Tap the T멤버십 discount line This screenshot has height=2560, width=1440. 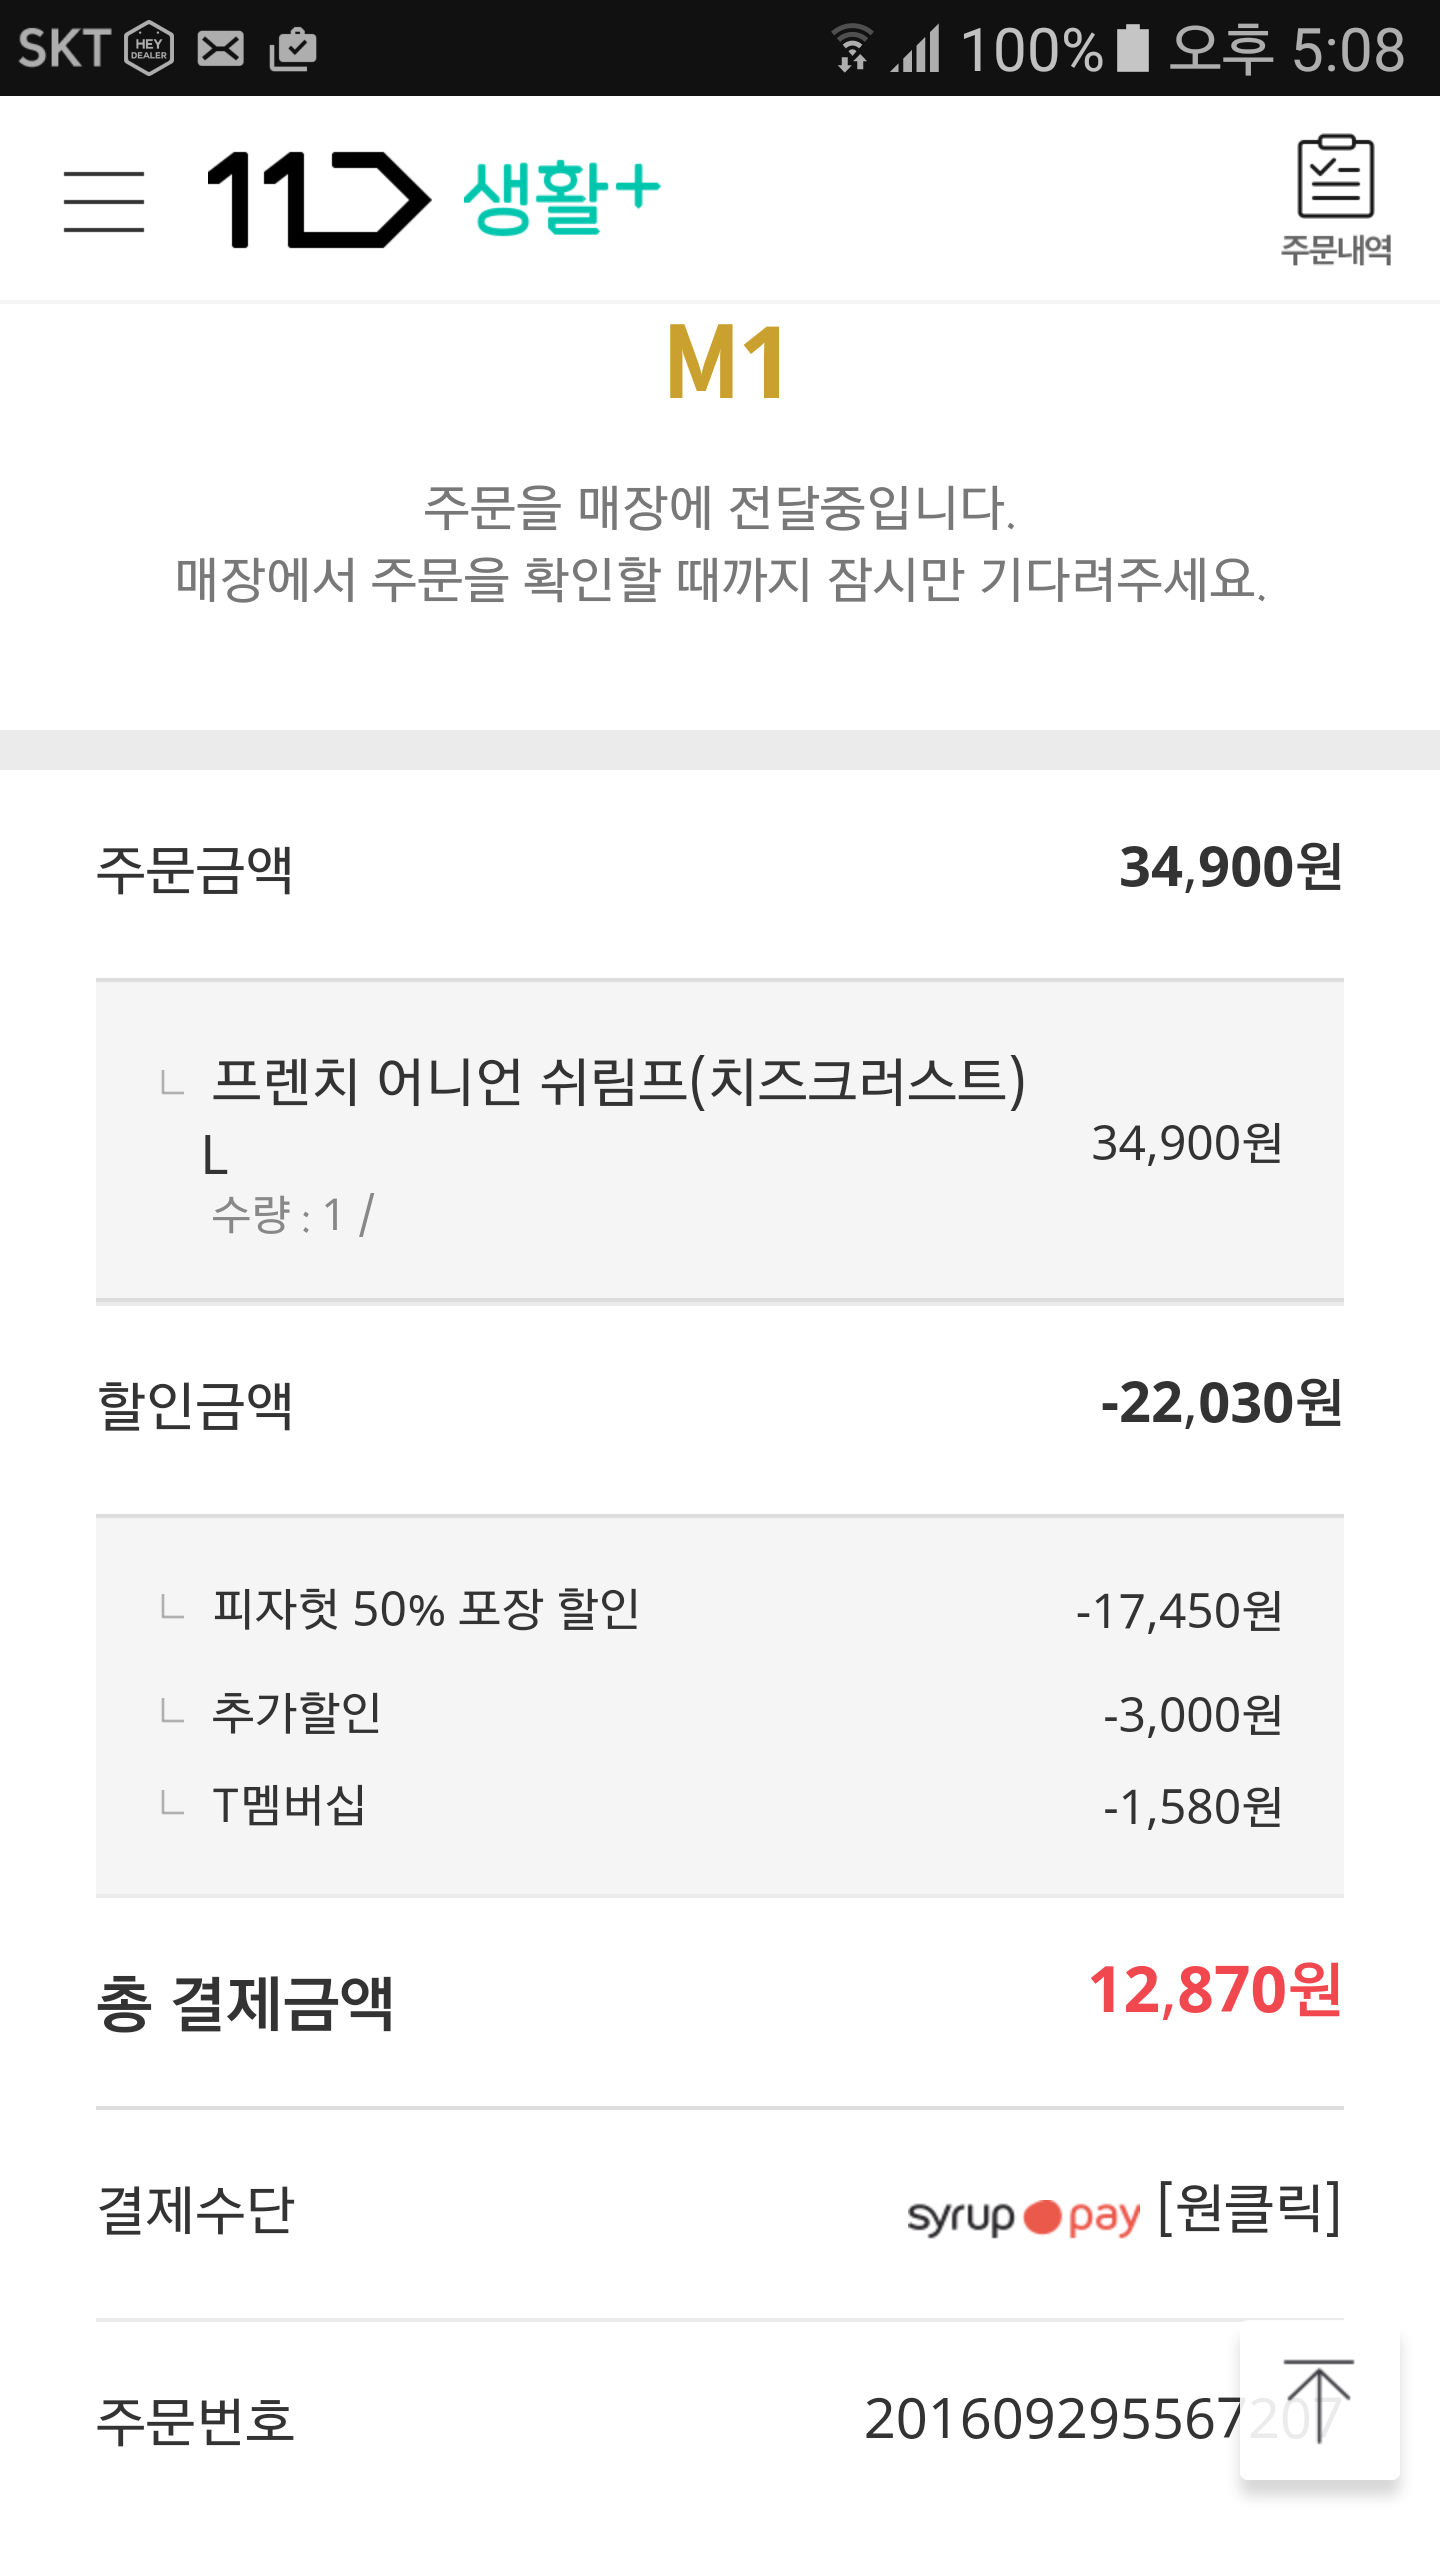(288, 1805)
